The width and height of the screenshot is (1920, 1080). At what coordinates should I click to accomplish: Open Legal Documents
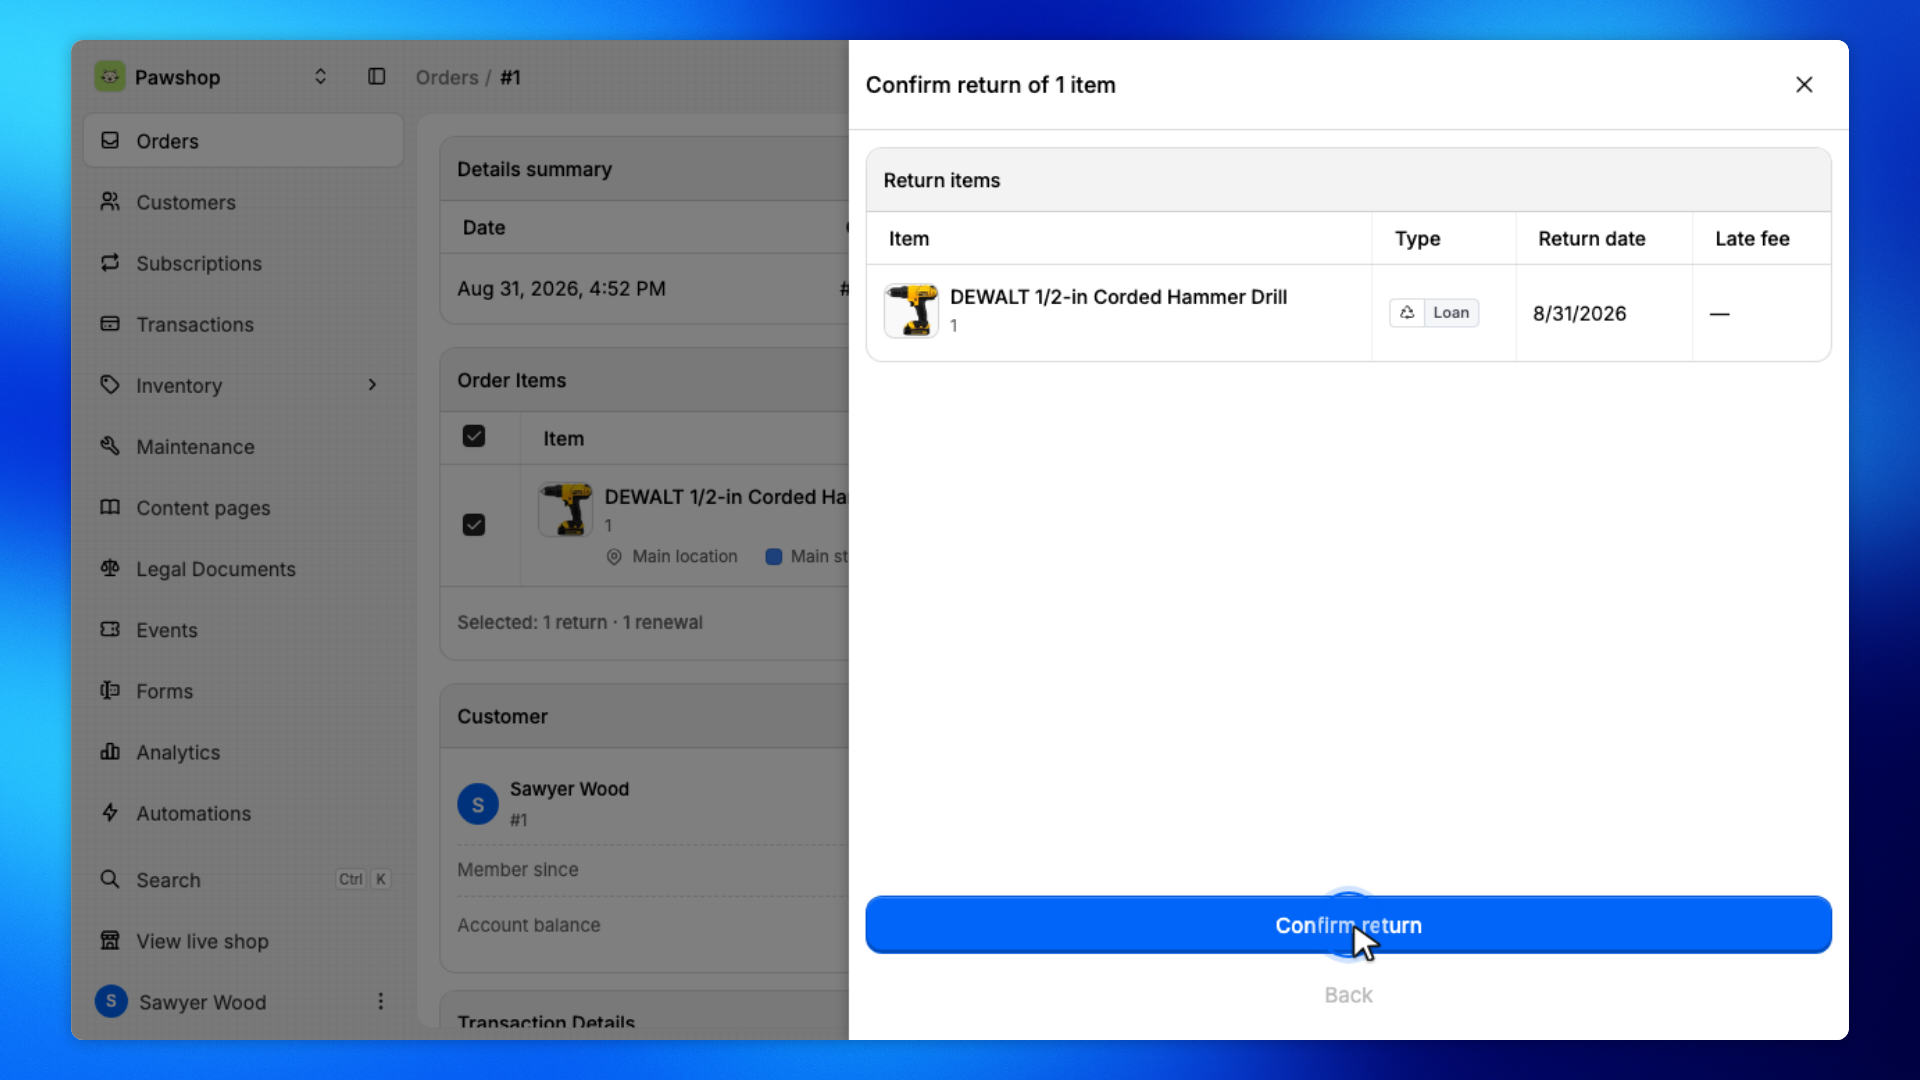tap(244, 568)
